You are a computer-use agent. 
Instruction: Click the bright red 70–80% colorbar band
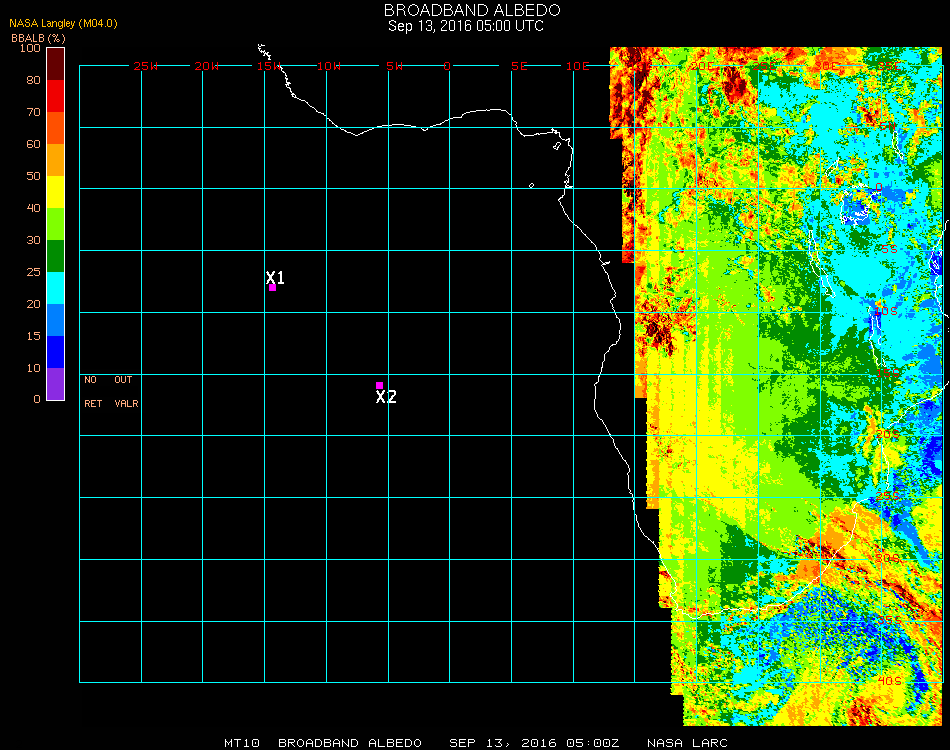(x=55, y=96)
